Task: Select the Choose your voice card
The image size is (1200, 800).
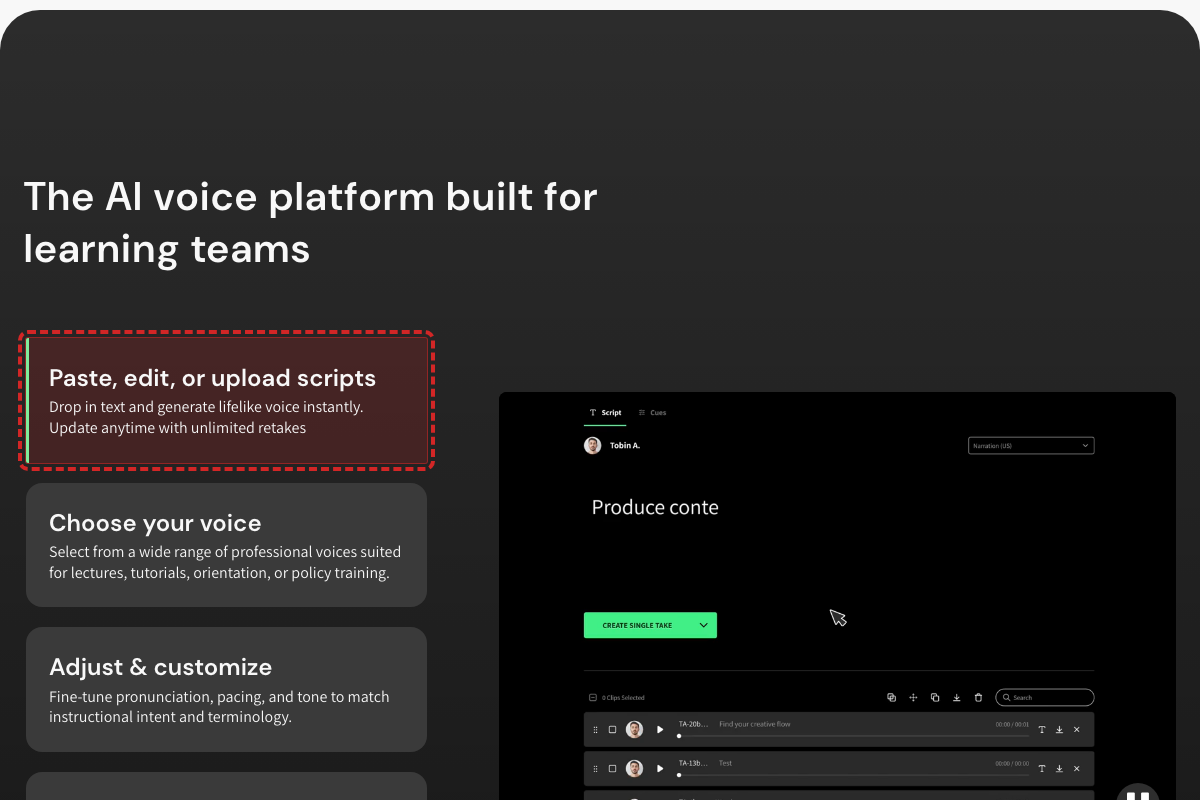Action: pyautogui.click(x=226, y=545)
